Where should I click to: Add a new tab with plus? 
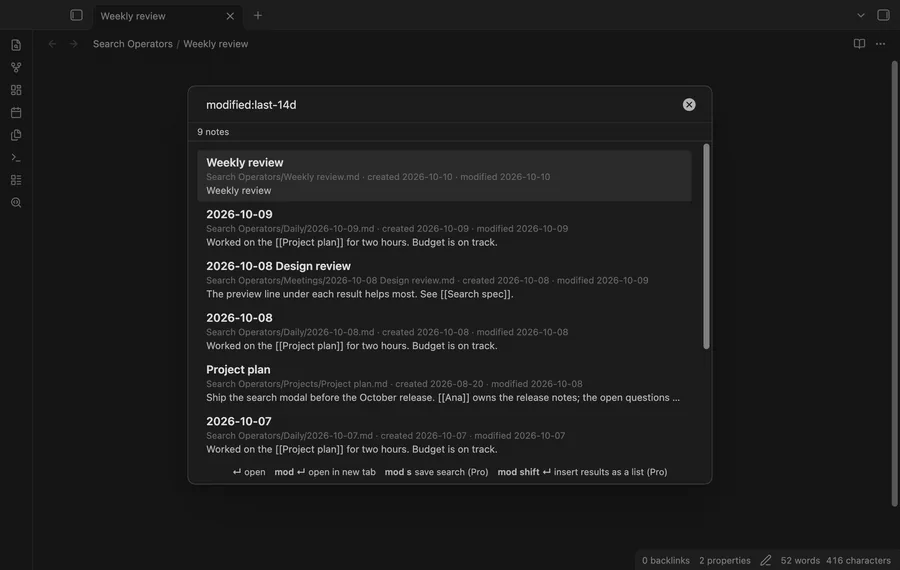click(258, 15)
